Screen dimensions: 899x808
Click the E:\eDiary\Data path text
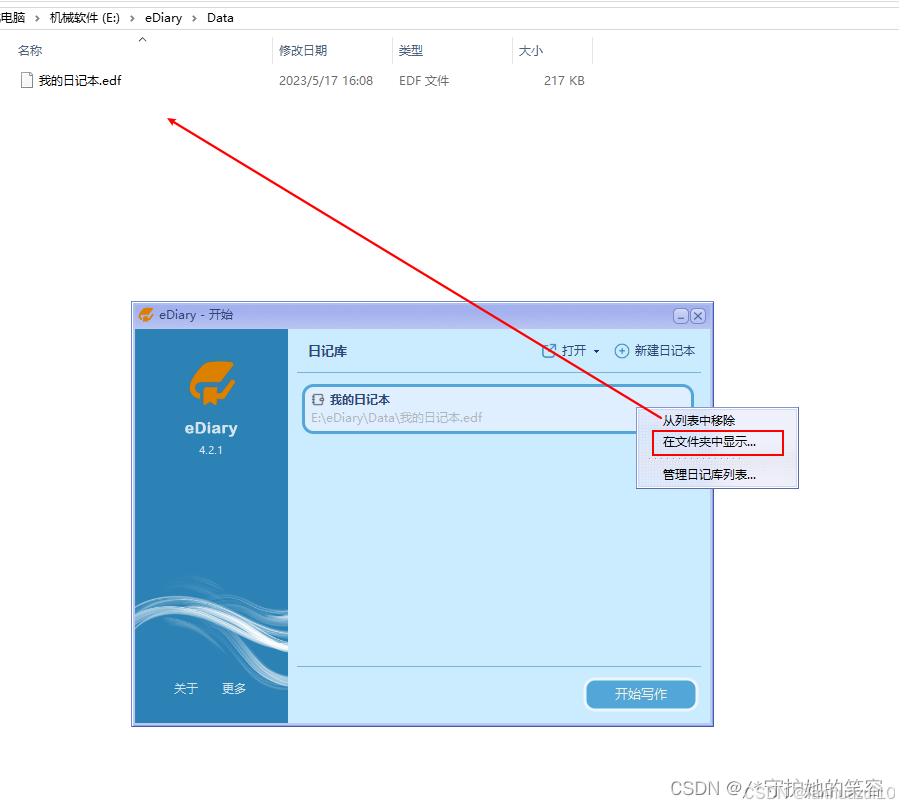coord(396,417)
